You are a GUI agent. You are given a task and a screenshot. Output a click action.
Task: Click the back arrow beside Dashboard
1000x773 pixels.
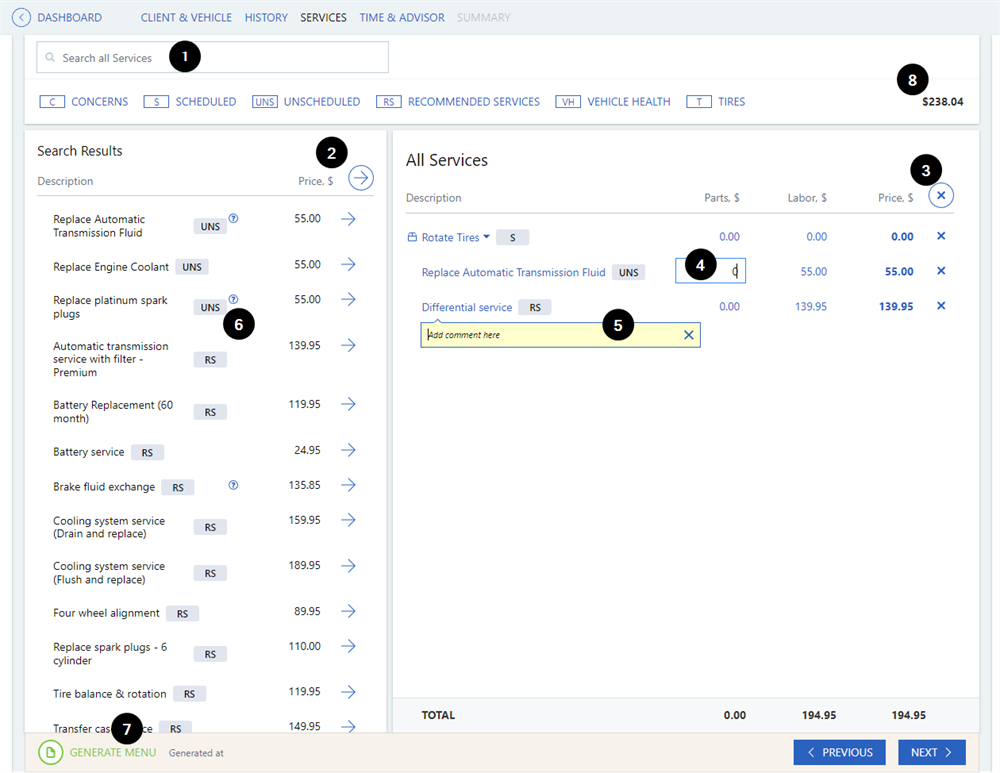[x=21, y=17]
